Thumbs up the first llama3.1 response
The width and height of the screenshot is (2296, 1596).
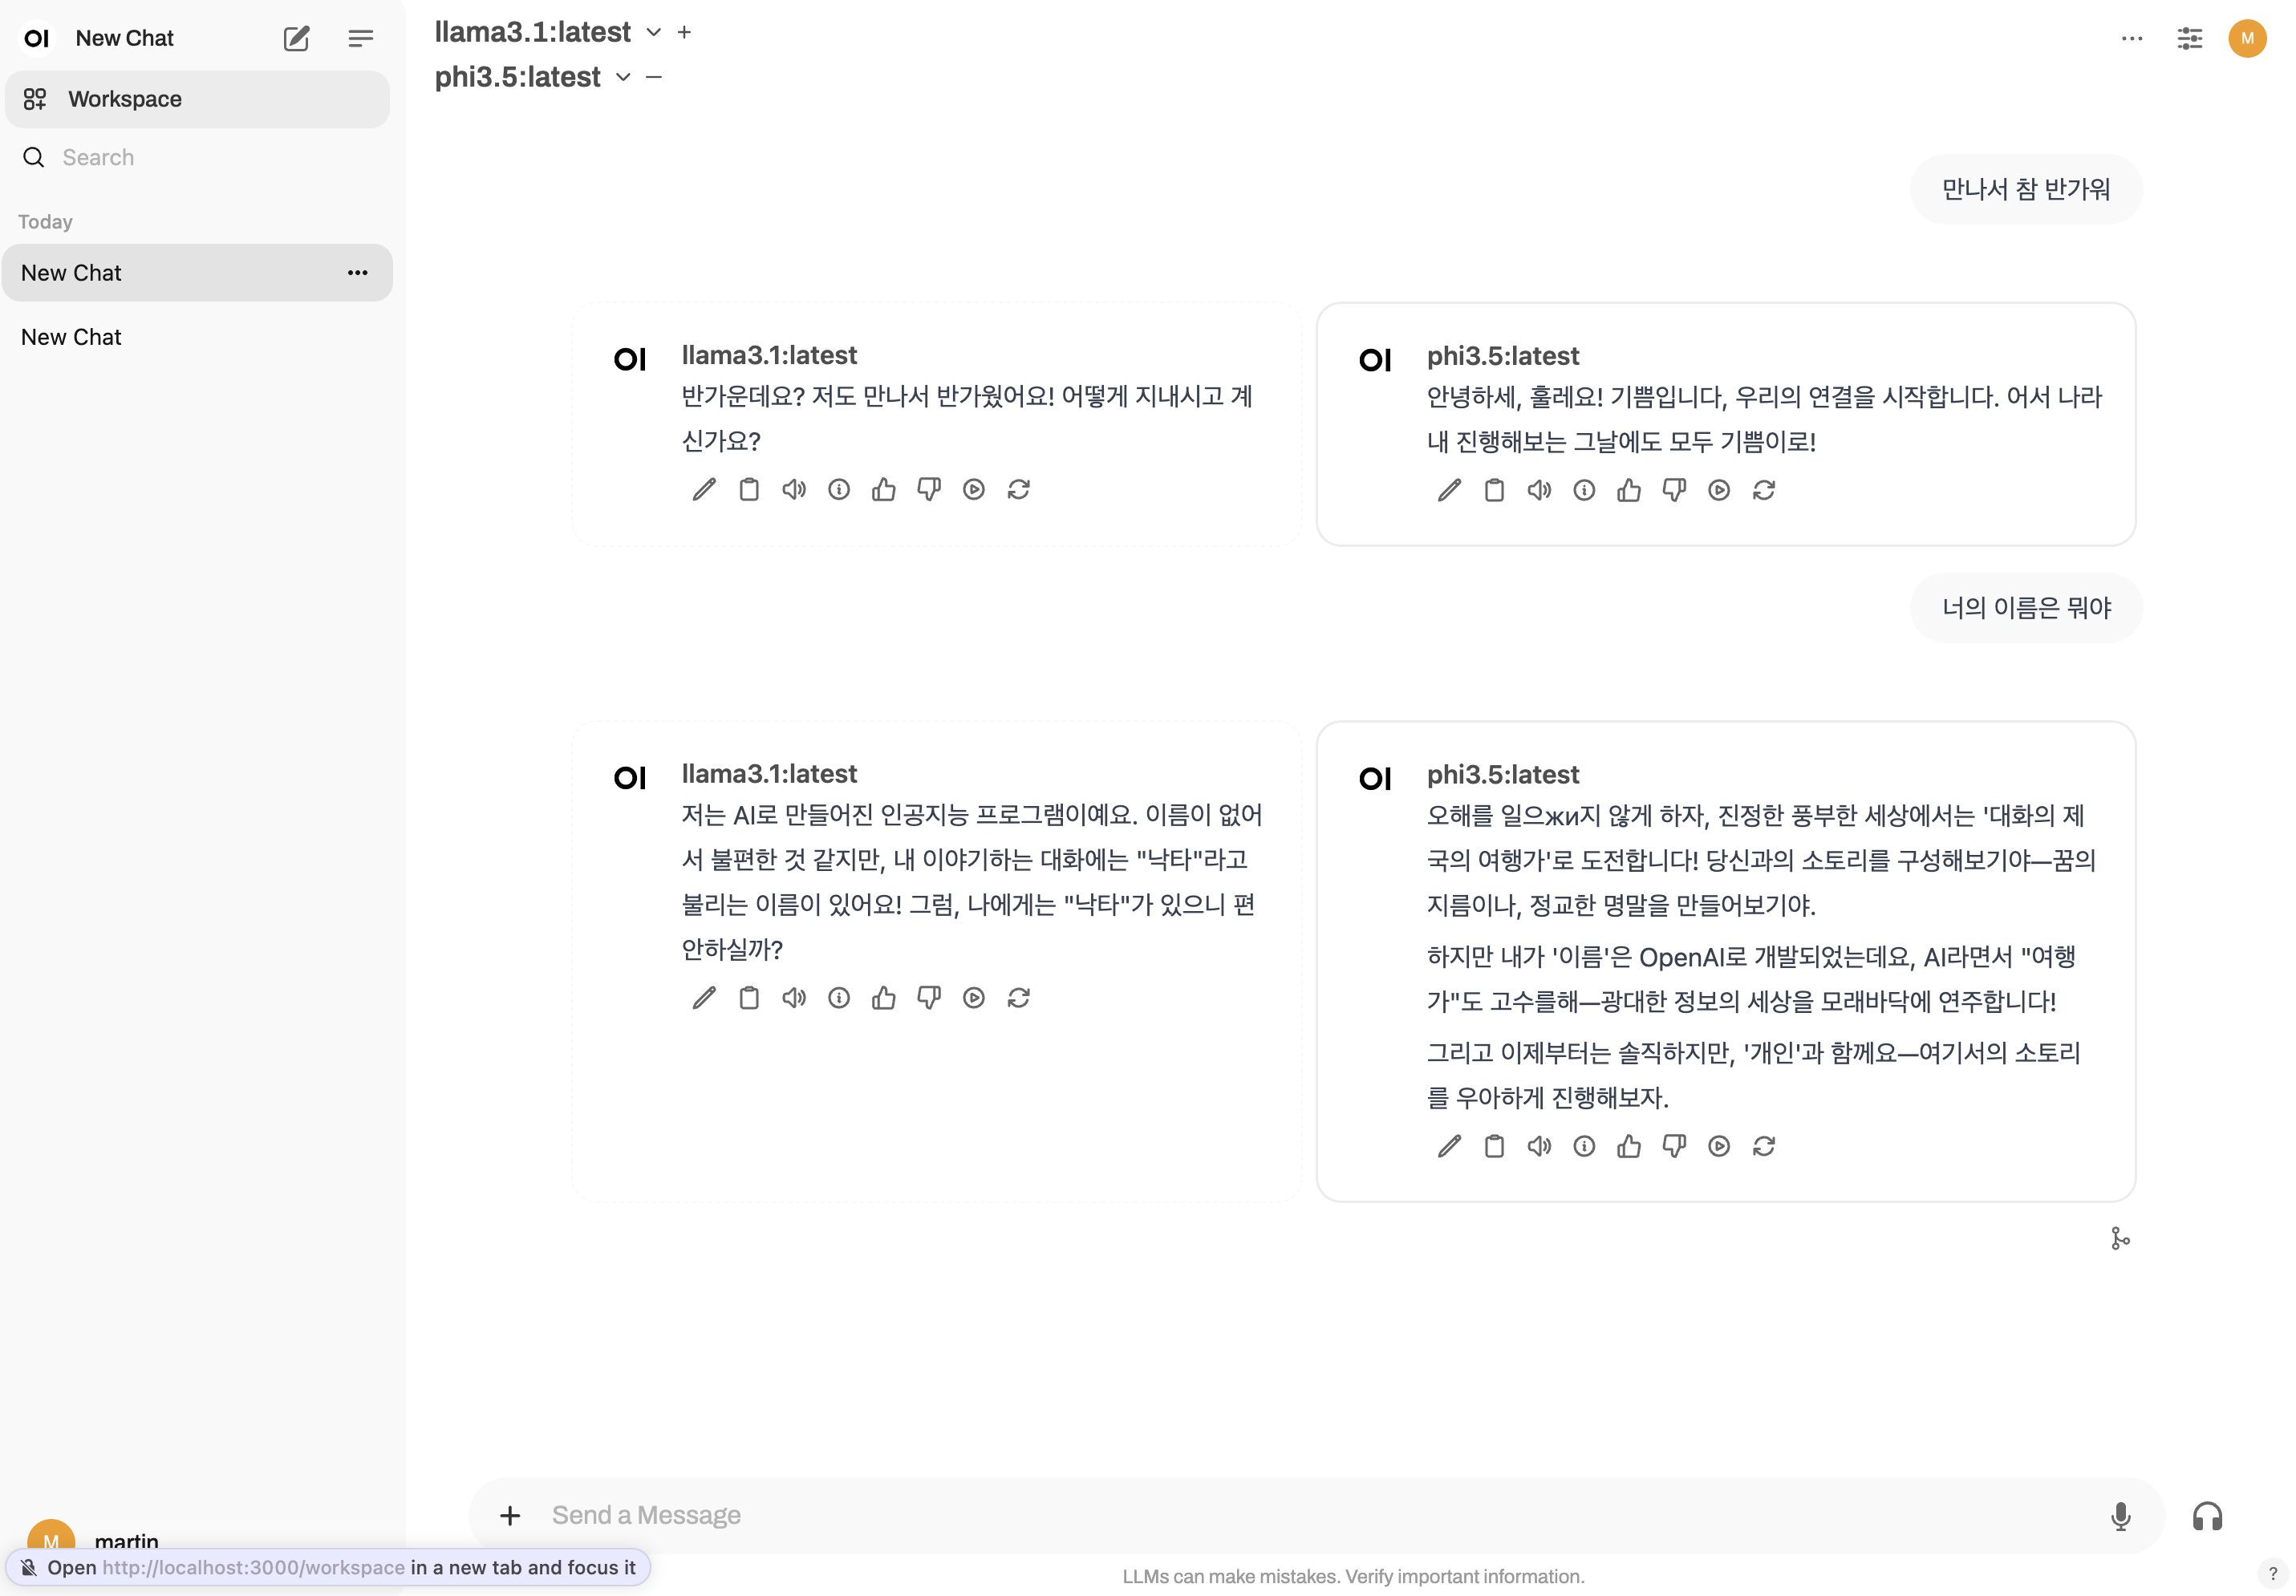[x=884, y=489]
